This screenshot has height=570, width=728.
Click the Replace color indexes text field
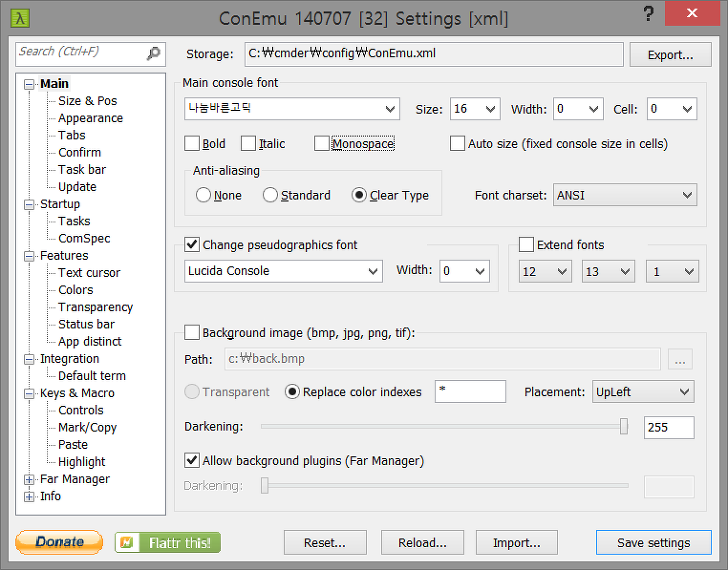tap(470, 392)
